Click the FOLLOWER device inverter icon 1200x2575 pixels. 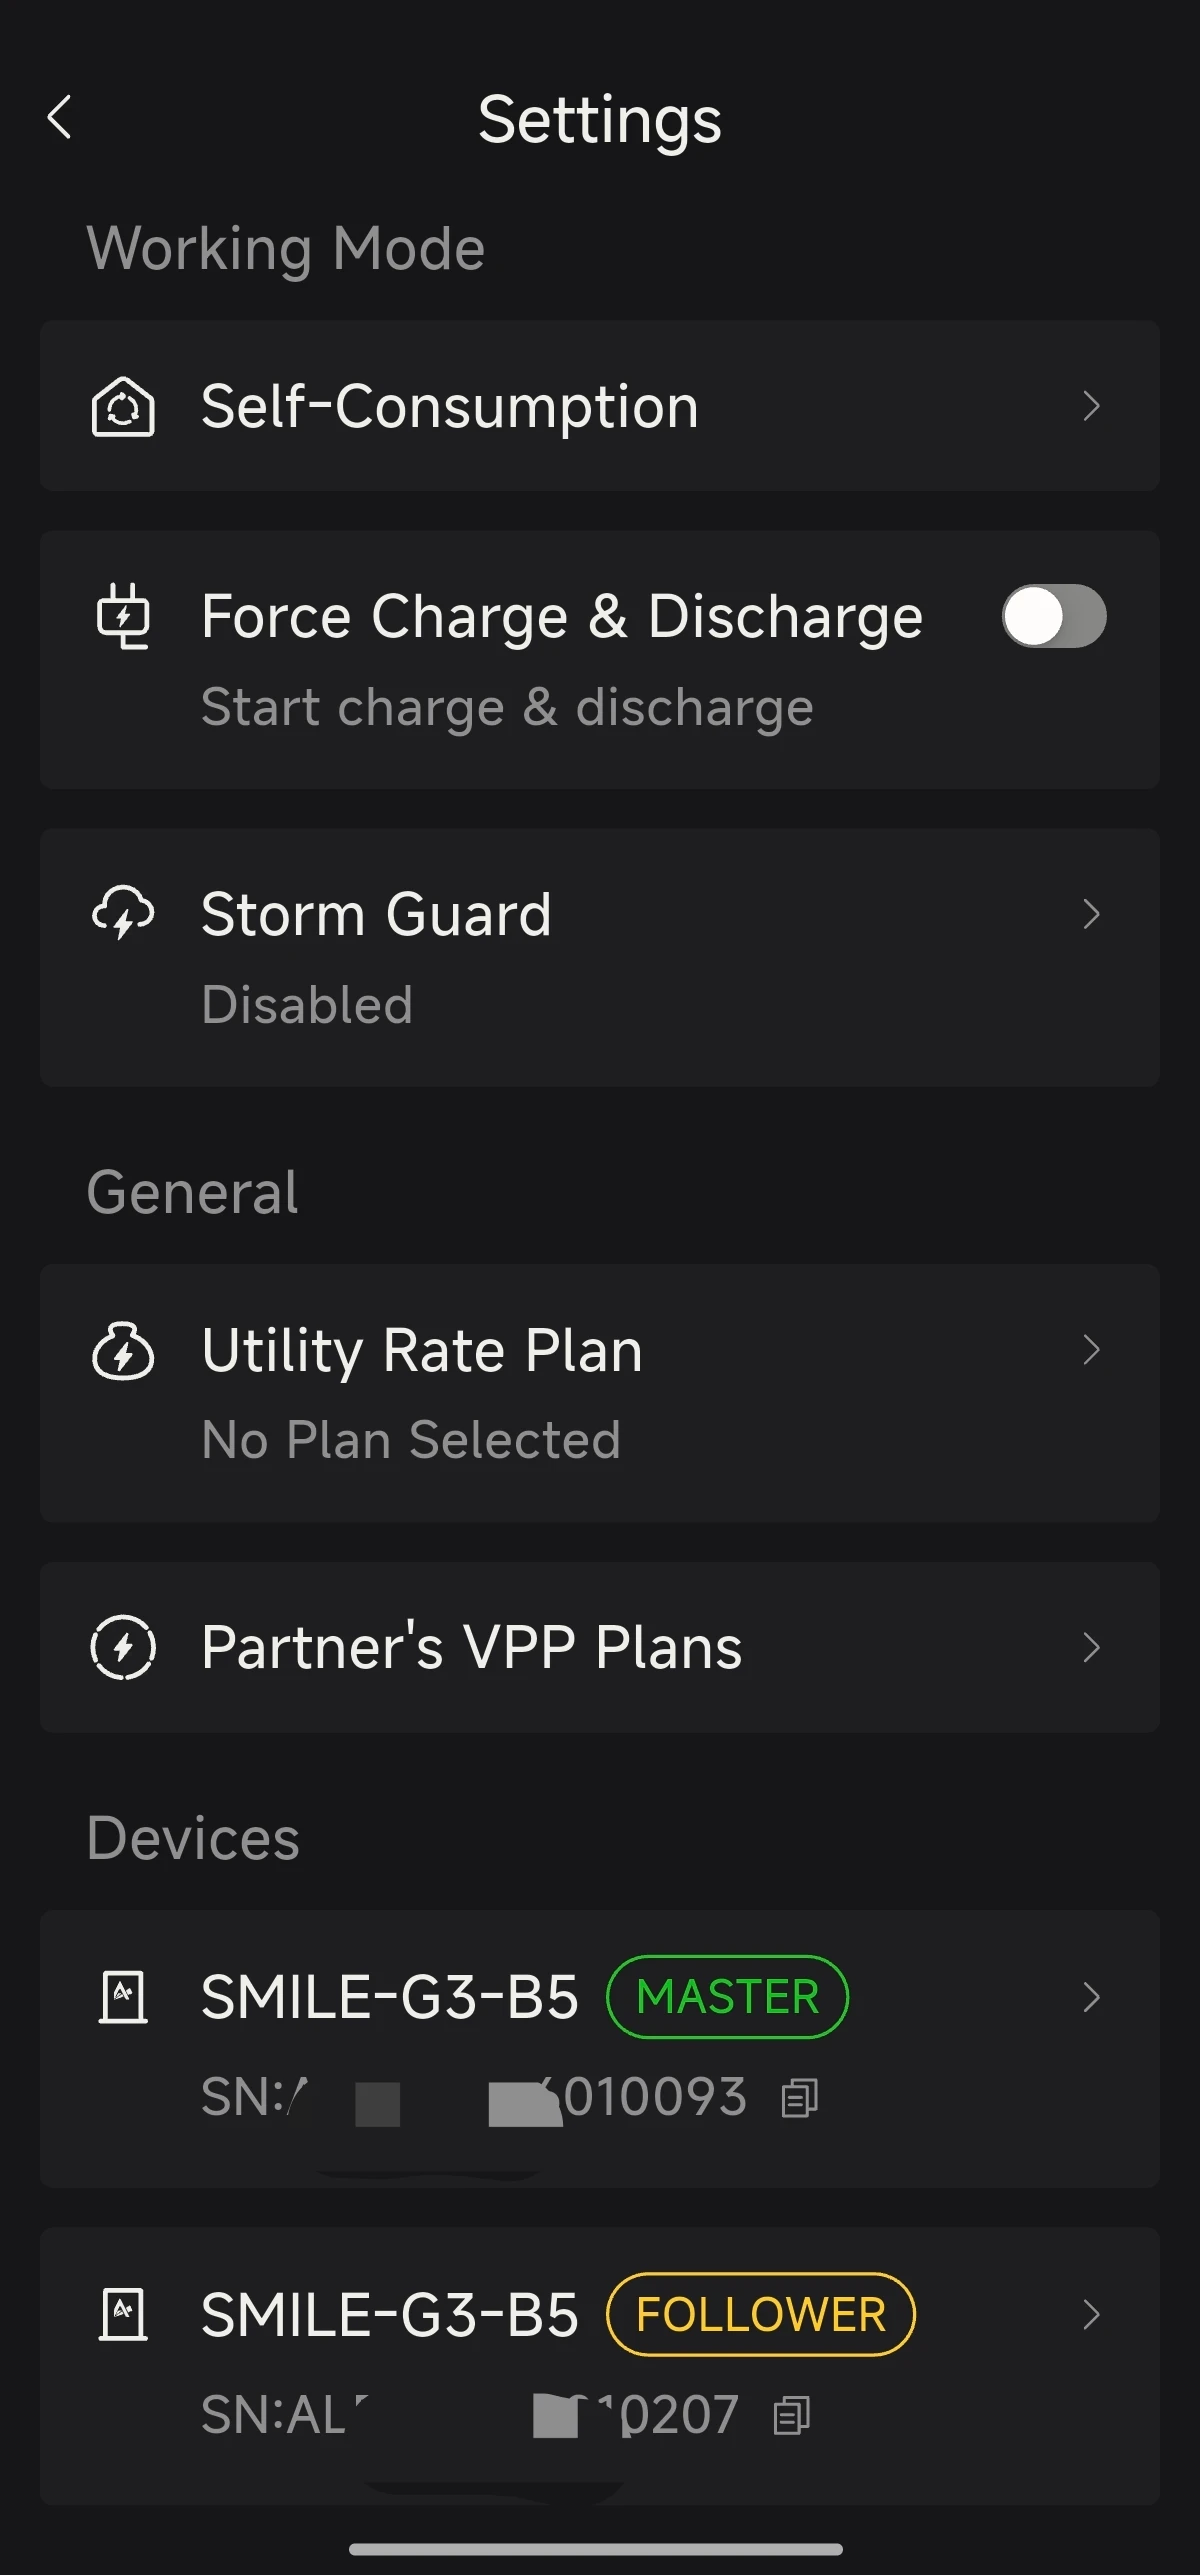tap(123, 2314)
